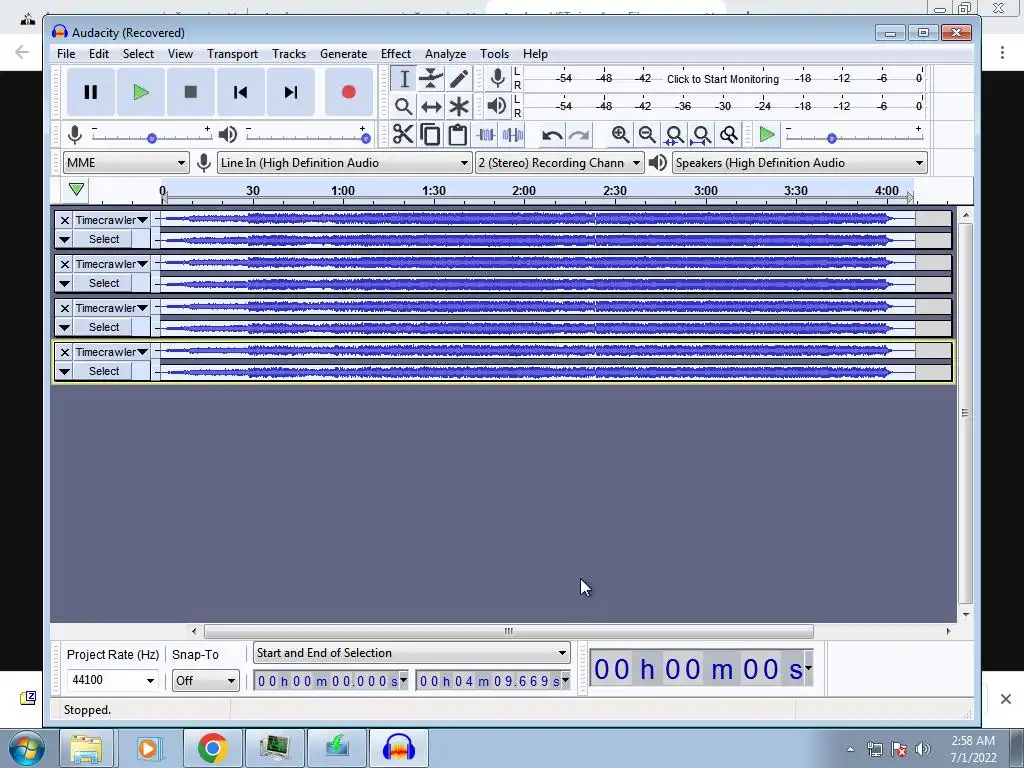The height and width of the screenshot is (768, 1024).
Task: Open the 2 (Stereo) Recording Channels dropdown
Action: point(560,163)
